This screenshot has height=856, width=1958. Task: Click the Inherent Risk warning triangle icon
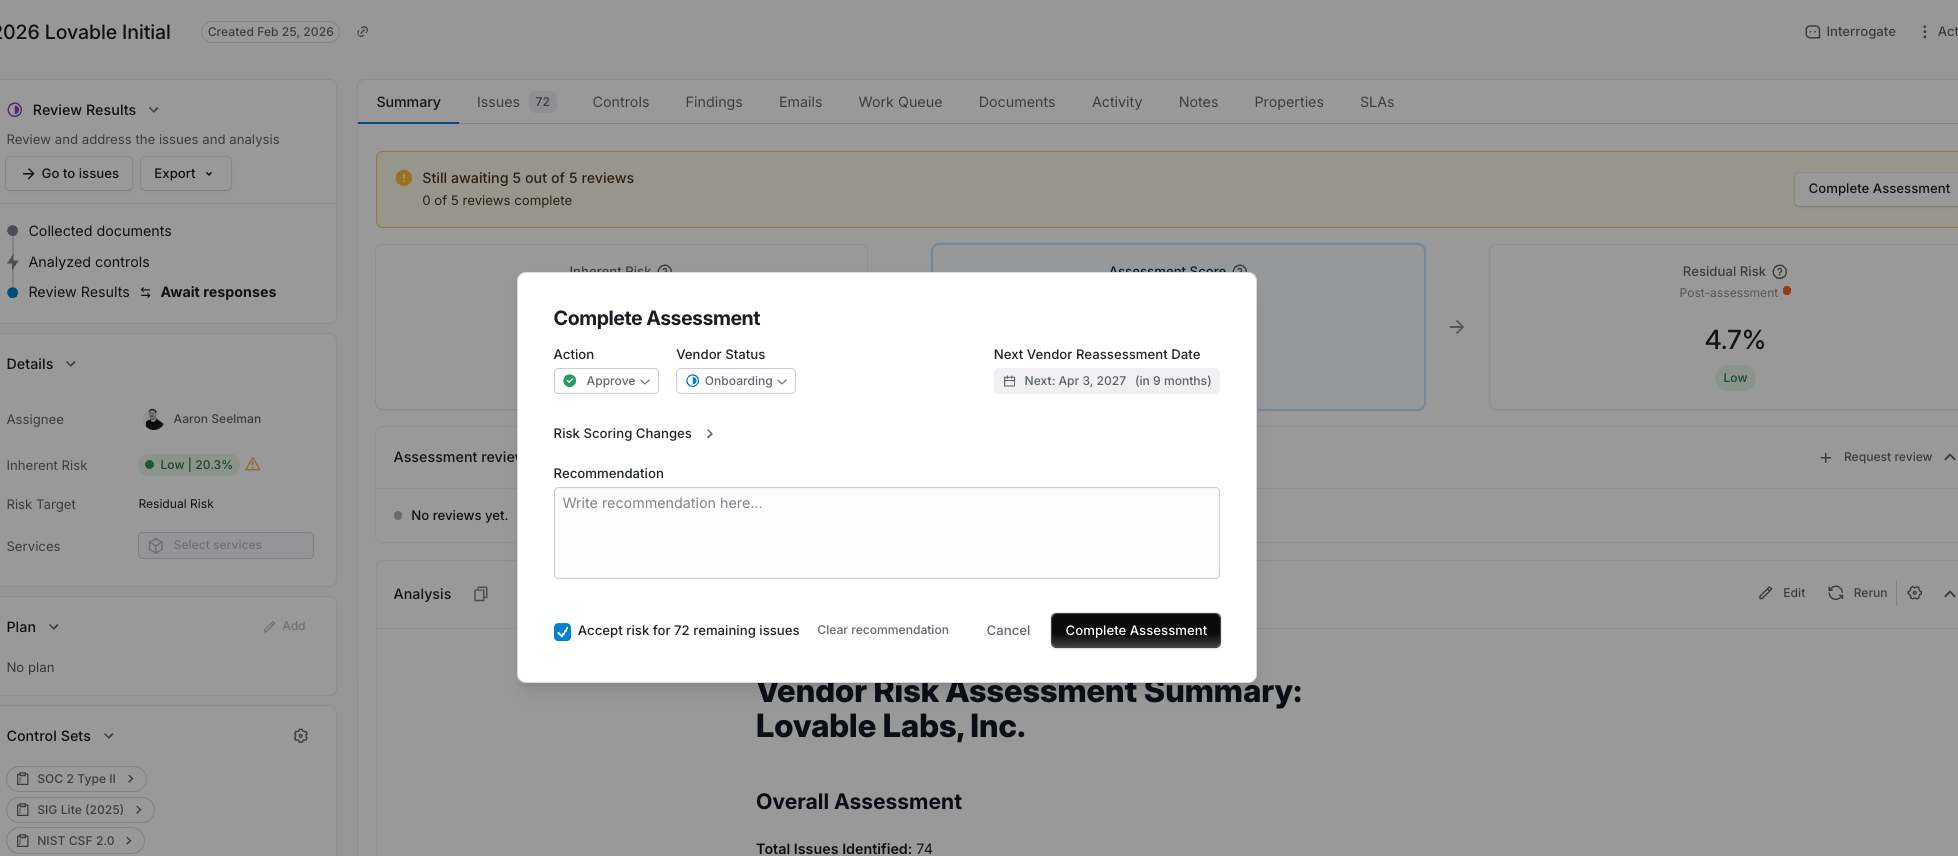(253, 464)
